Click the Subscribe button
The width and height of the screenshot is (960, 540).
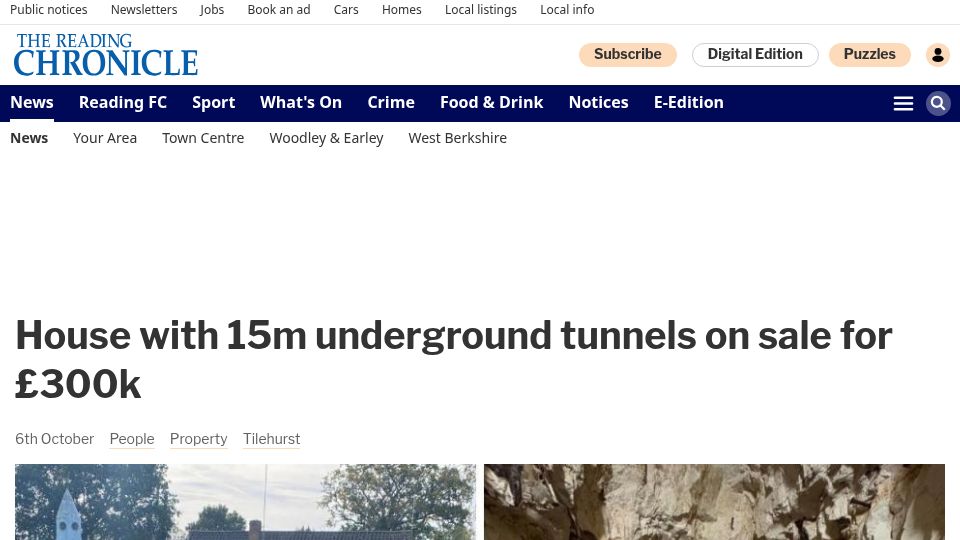coord(628,54)
